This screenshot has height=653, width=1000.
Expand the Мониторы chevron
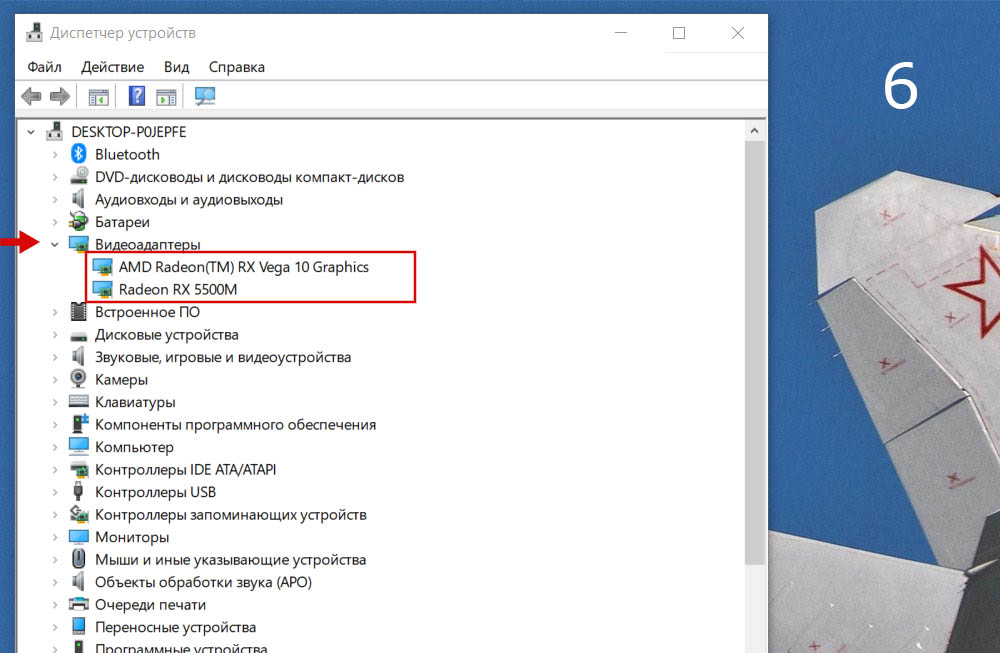(x=55, y=537)
